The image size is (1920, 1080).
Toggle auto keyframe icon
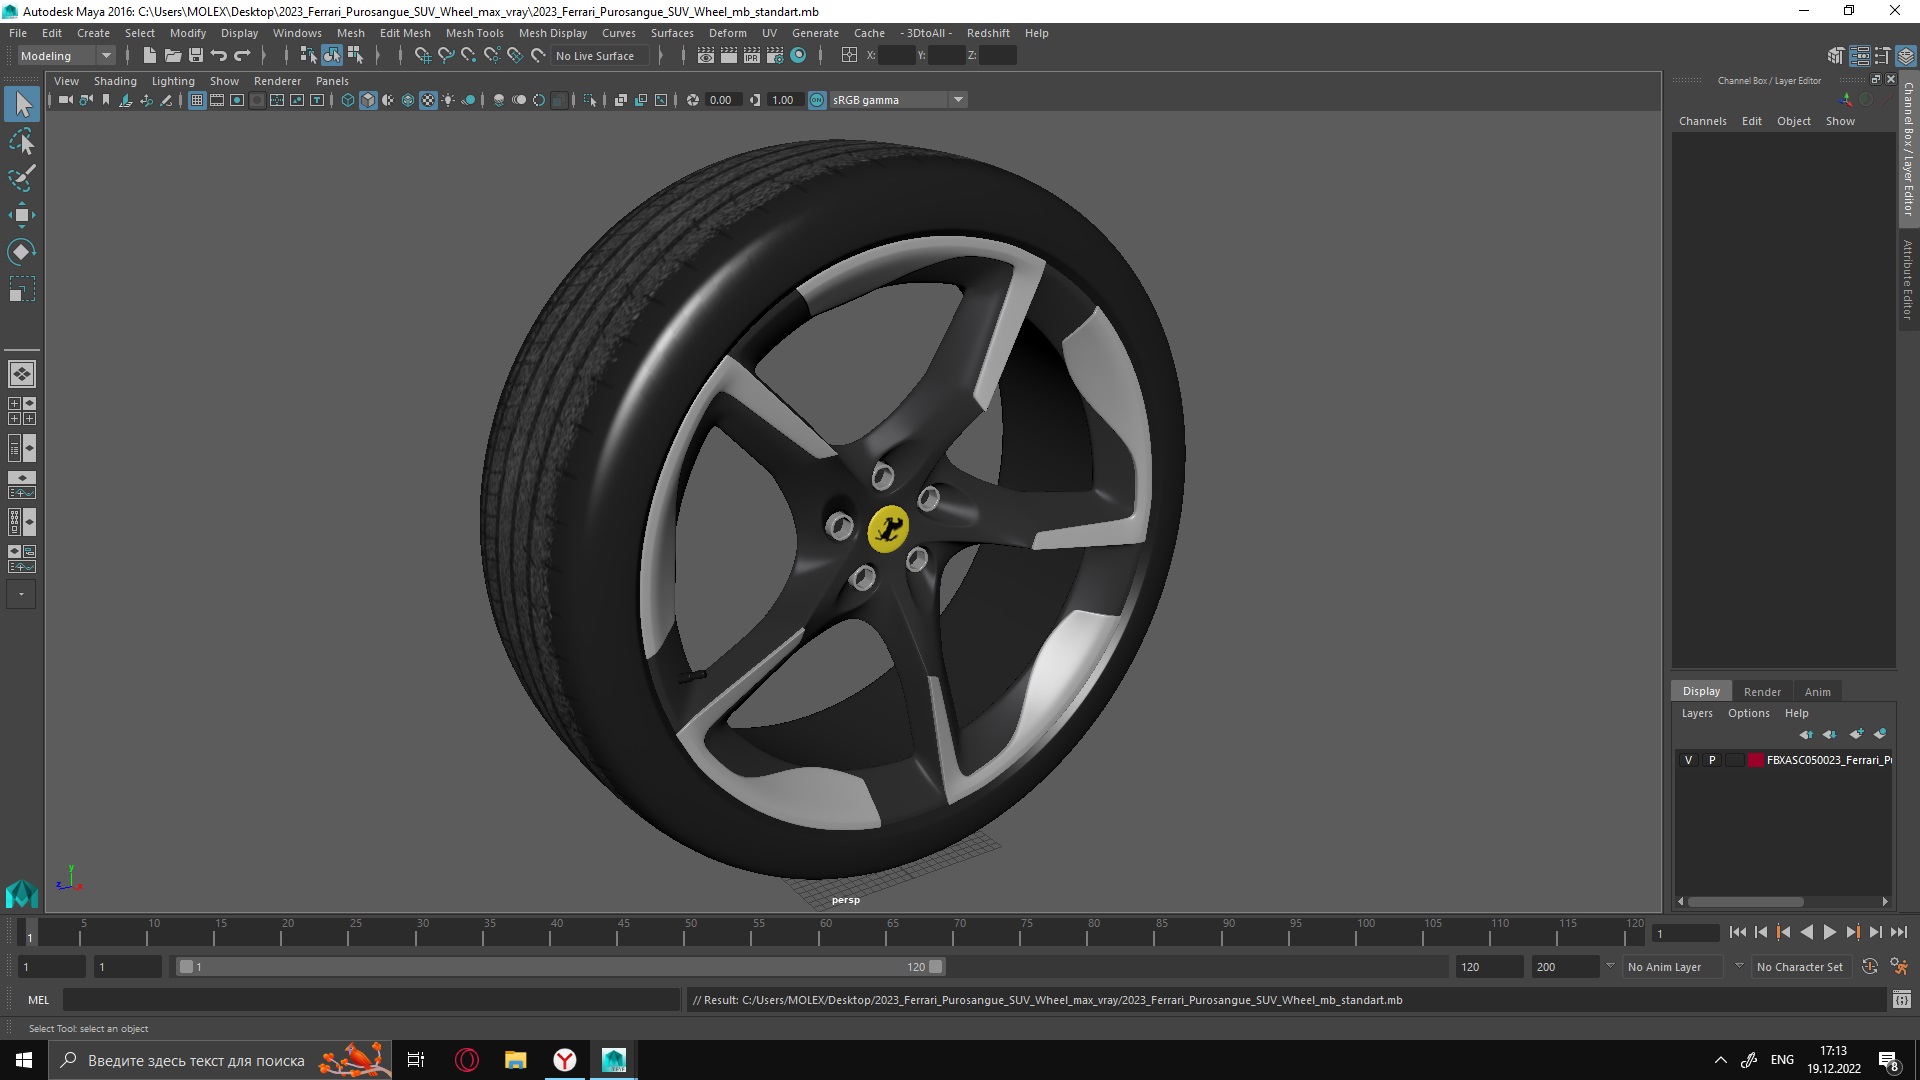click(x=1870, y=967)
